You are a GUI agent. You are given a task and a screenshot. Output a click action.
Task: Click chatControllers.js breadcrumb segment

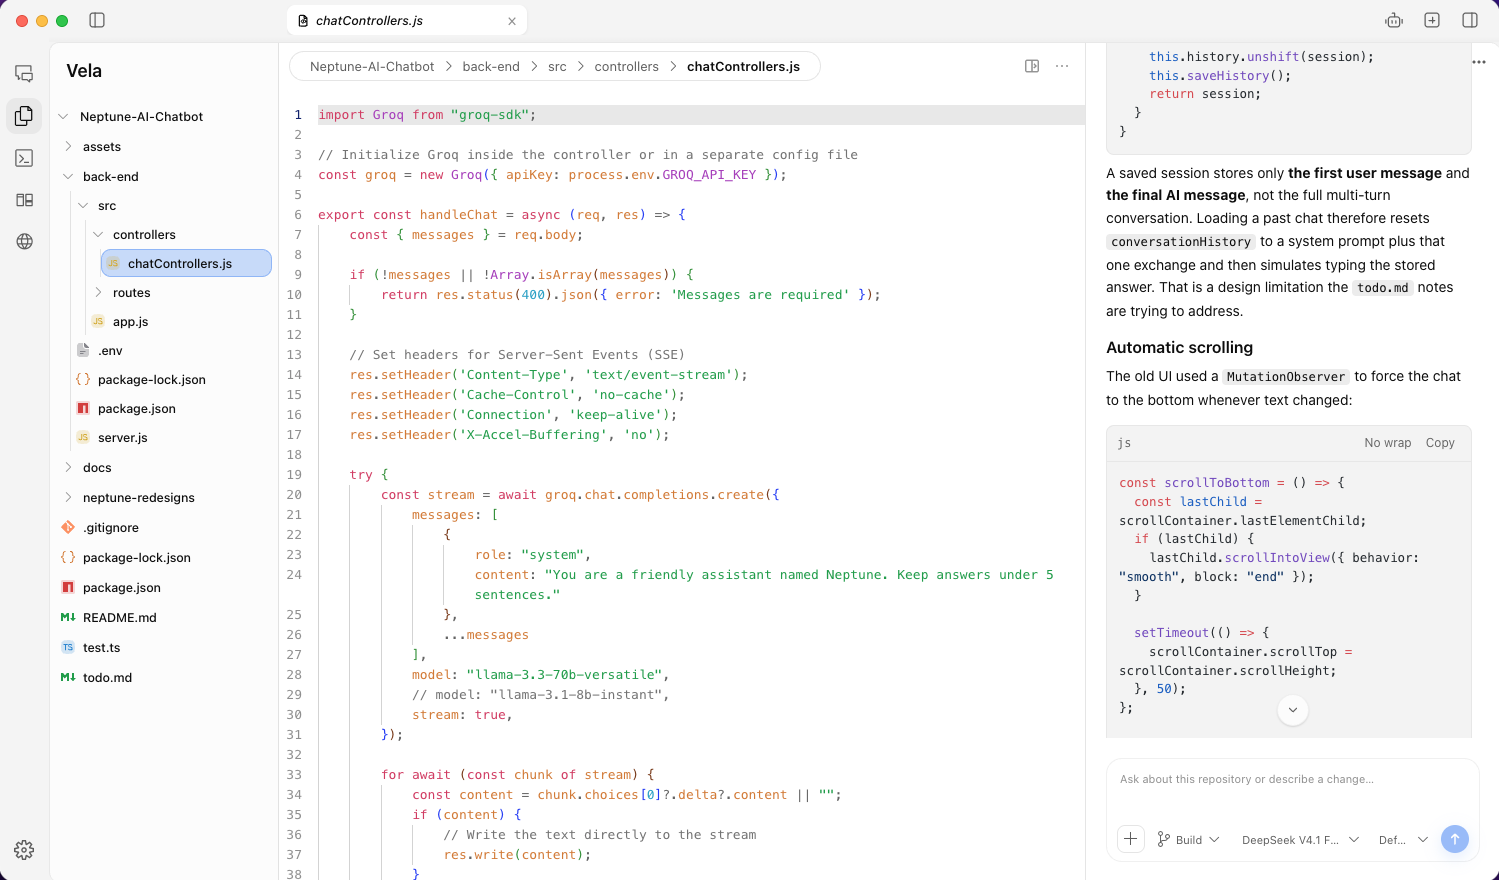click(x=743, y=66)
